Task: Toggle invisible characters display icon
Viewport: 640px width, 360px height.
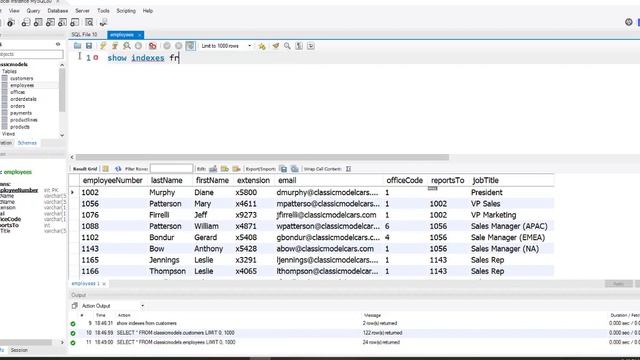Action: (299, 46)
